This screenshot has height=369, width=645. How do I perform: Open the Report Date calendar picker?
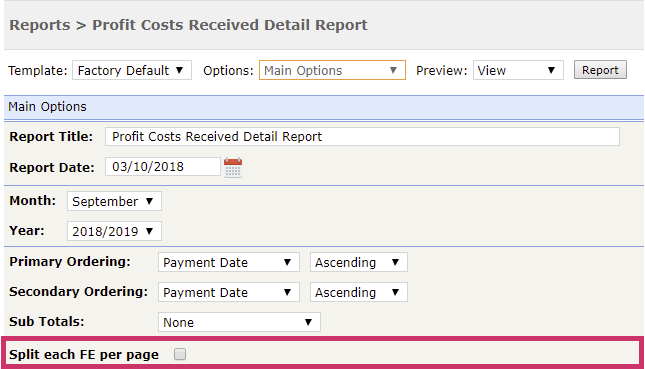tap(233, 167)
